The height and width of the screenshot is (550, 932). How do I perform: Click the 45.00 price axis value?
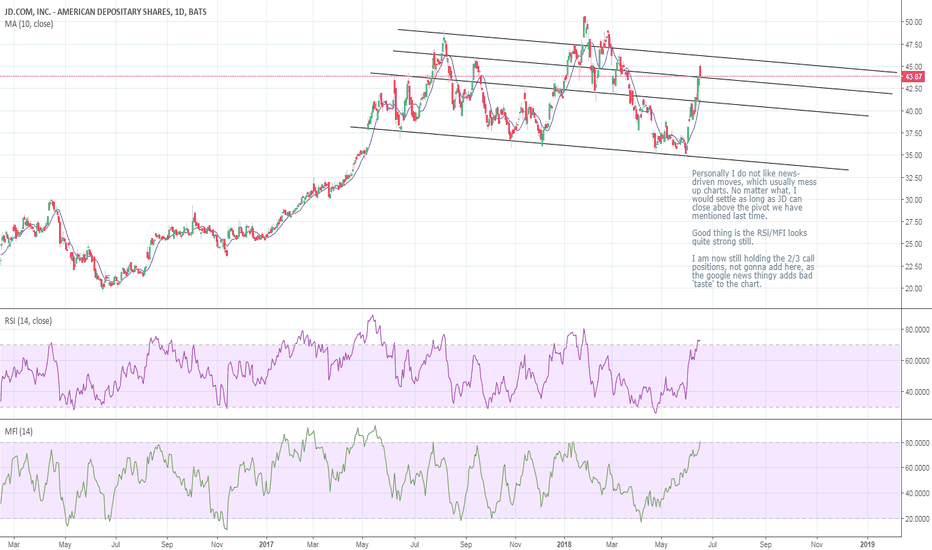(914, 67)
